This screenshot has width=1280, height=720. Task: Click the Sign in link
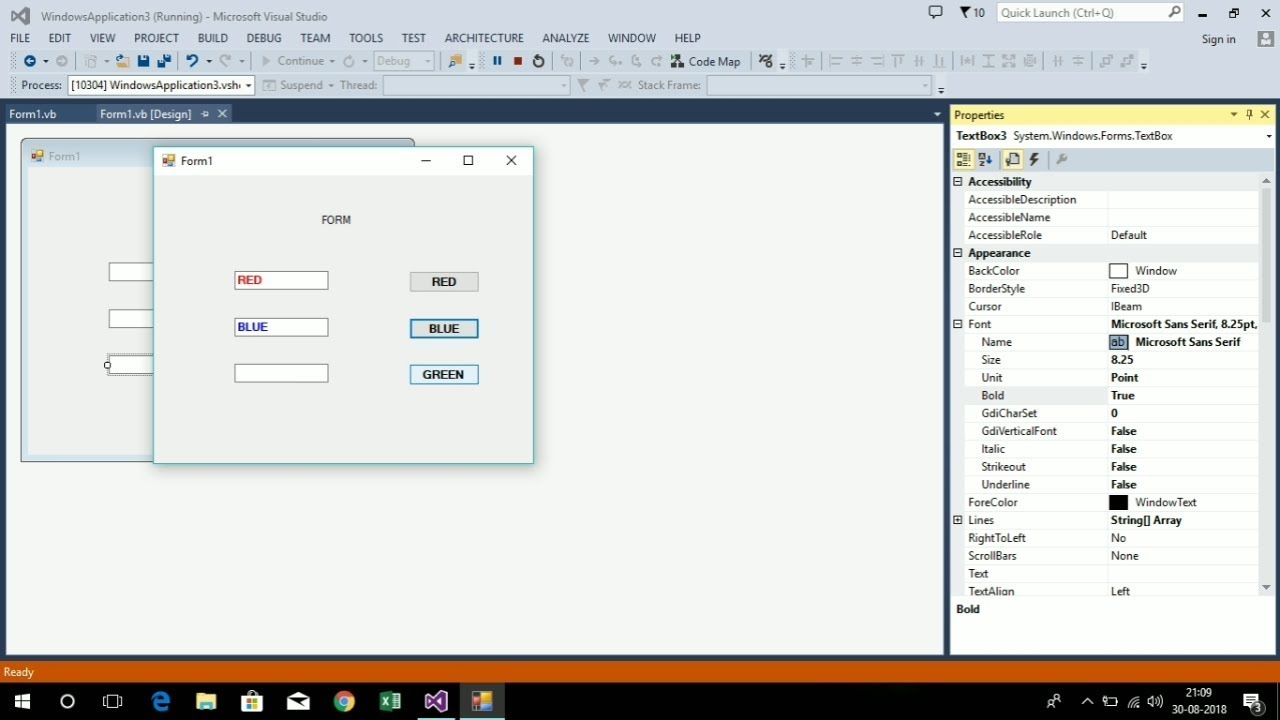[x=1219, y=39]
